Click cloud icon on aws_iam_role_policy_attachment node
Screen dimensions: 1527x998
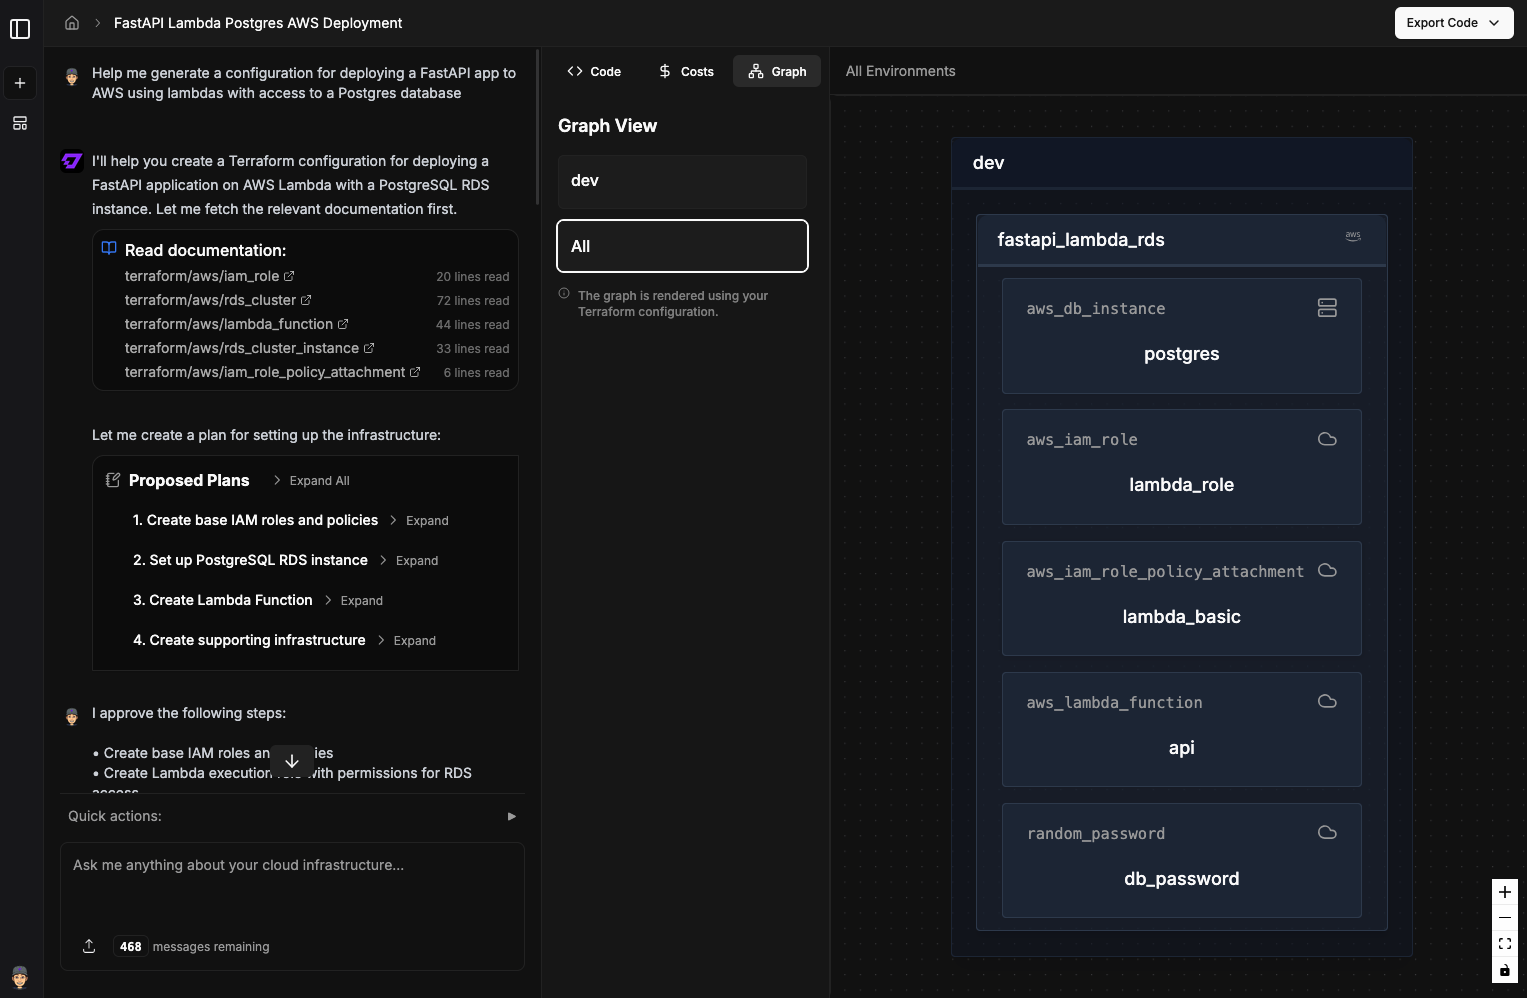pos(1327,570)
